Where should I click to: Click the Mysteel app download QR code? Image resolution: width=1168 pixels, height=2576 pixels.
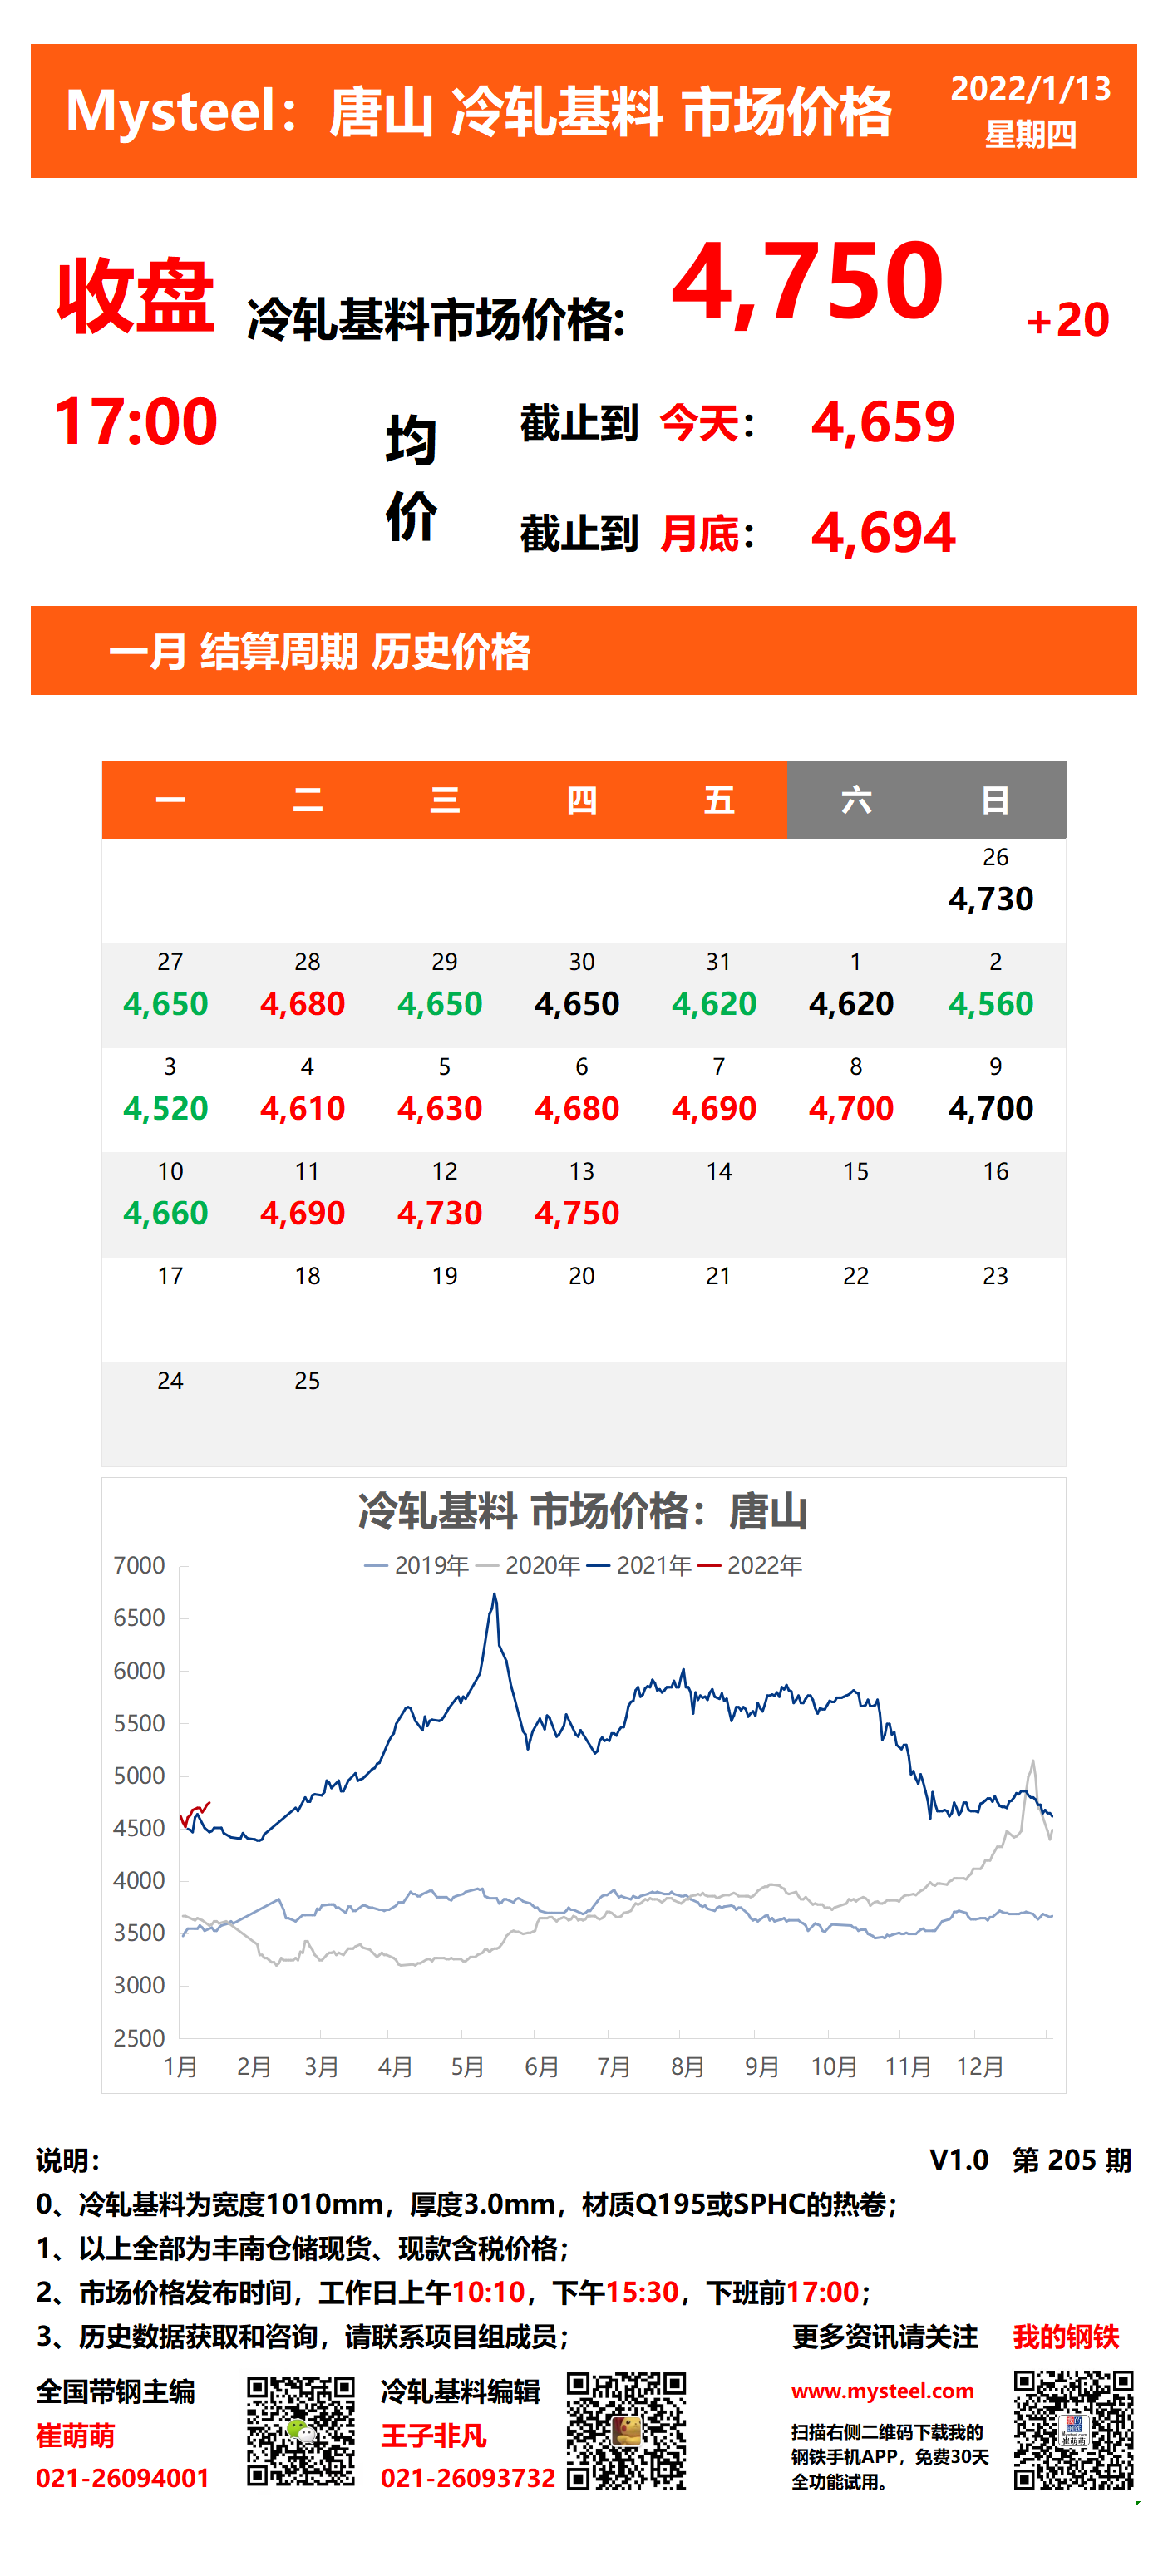[1073, 2429]
